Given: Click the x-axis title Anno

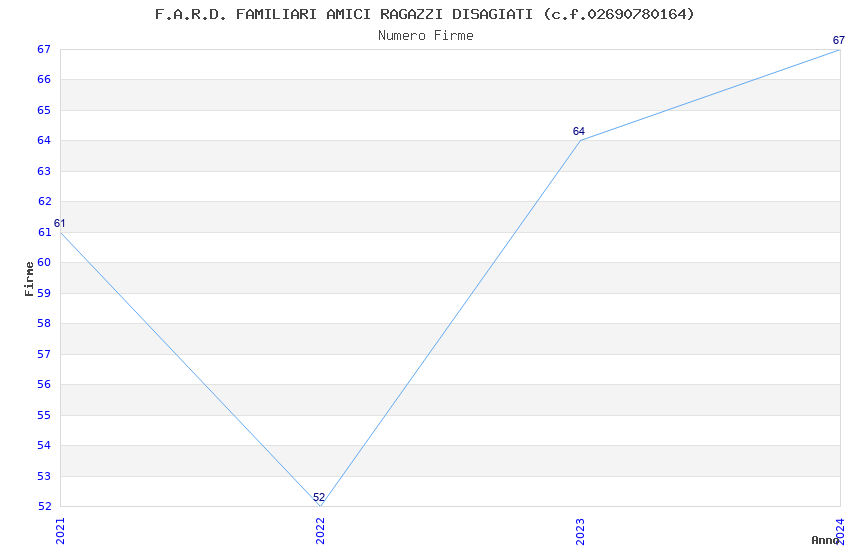Looking at the screenshot, I should tap(825, 540).
